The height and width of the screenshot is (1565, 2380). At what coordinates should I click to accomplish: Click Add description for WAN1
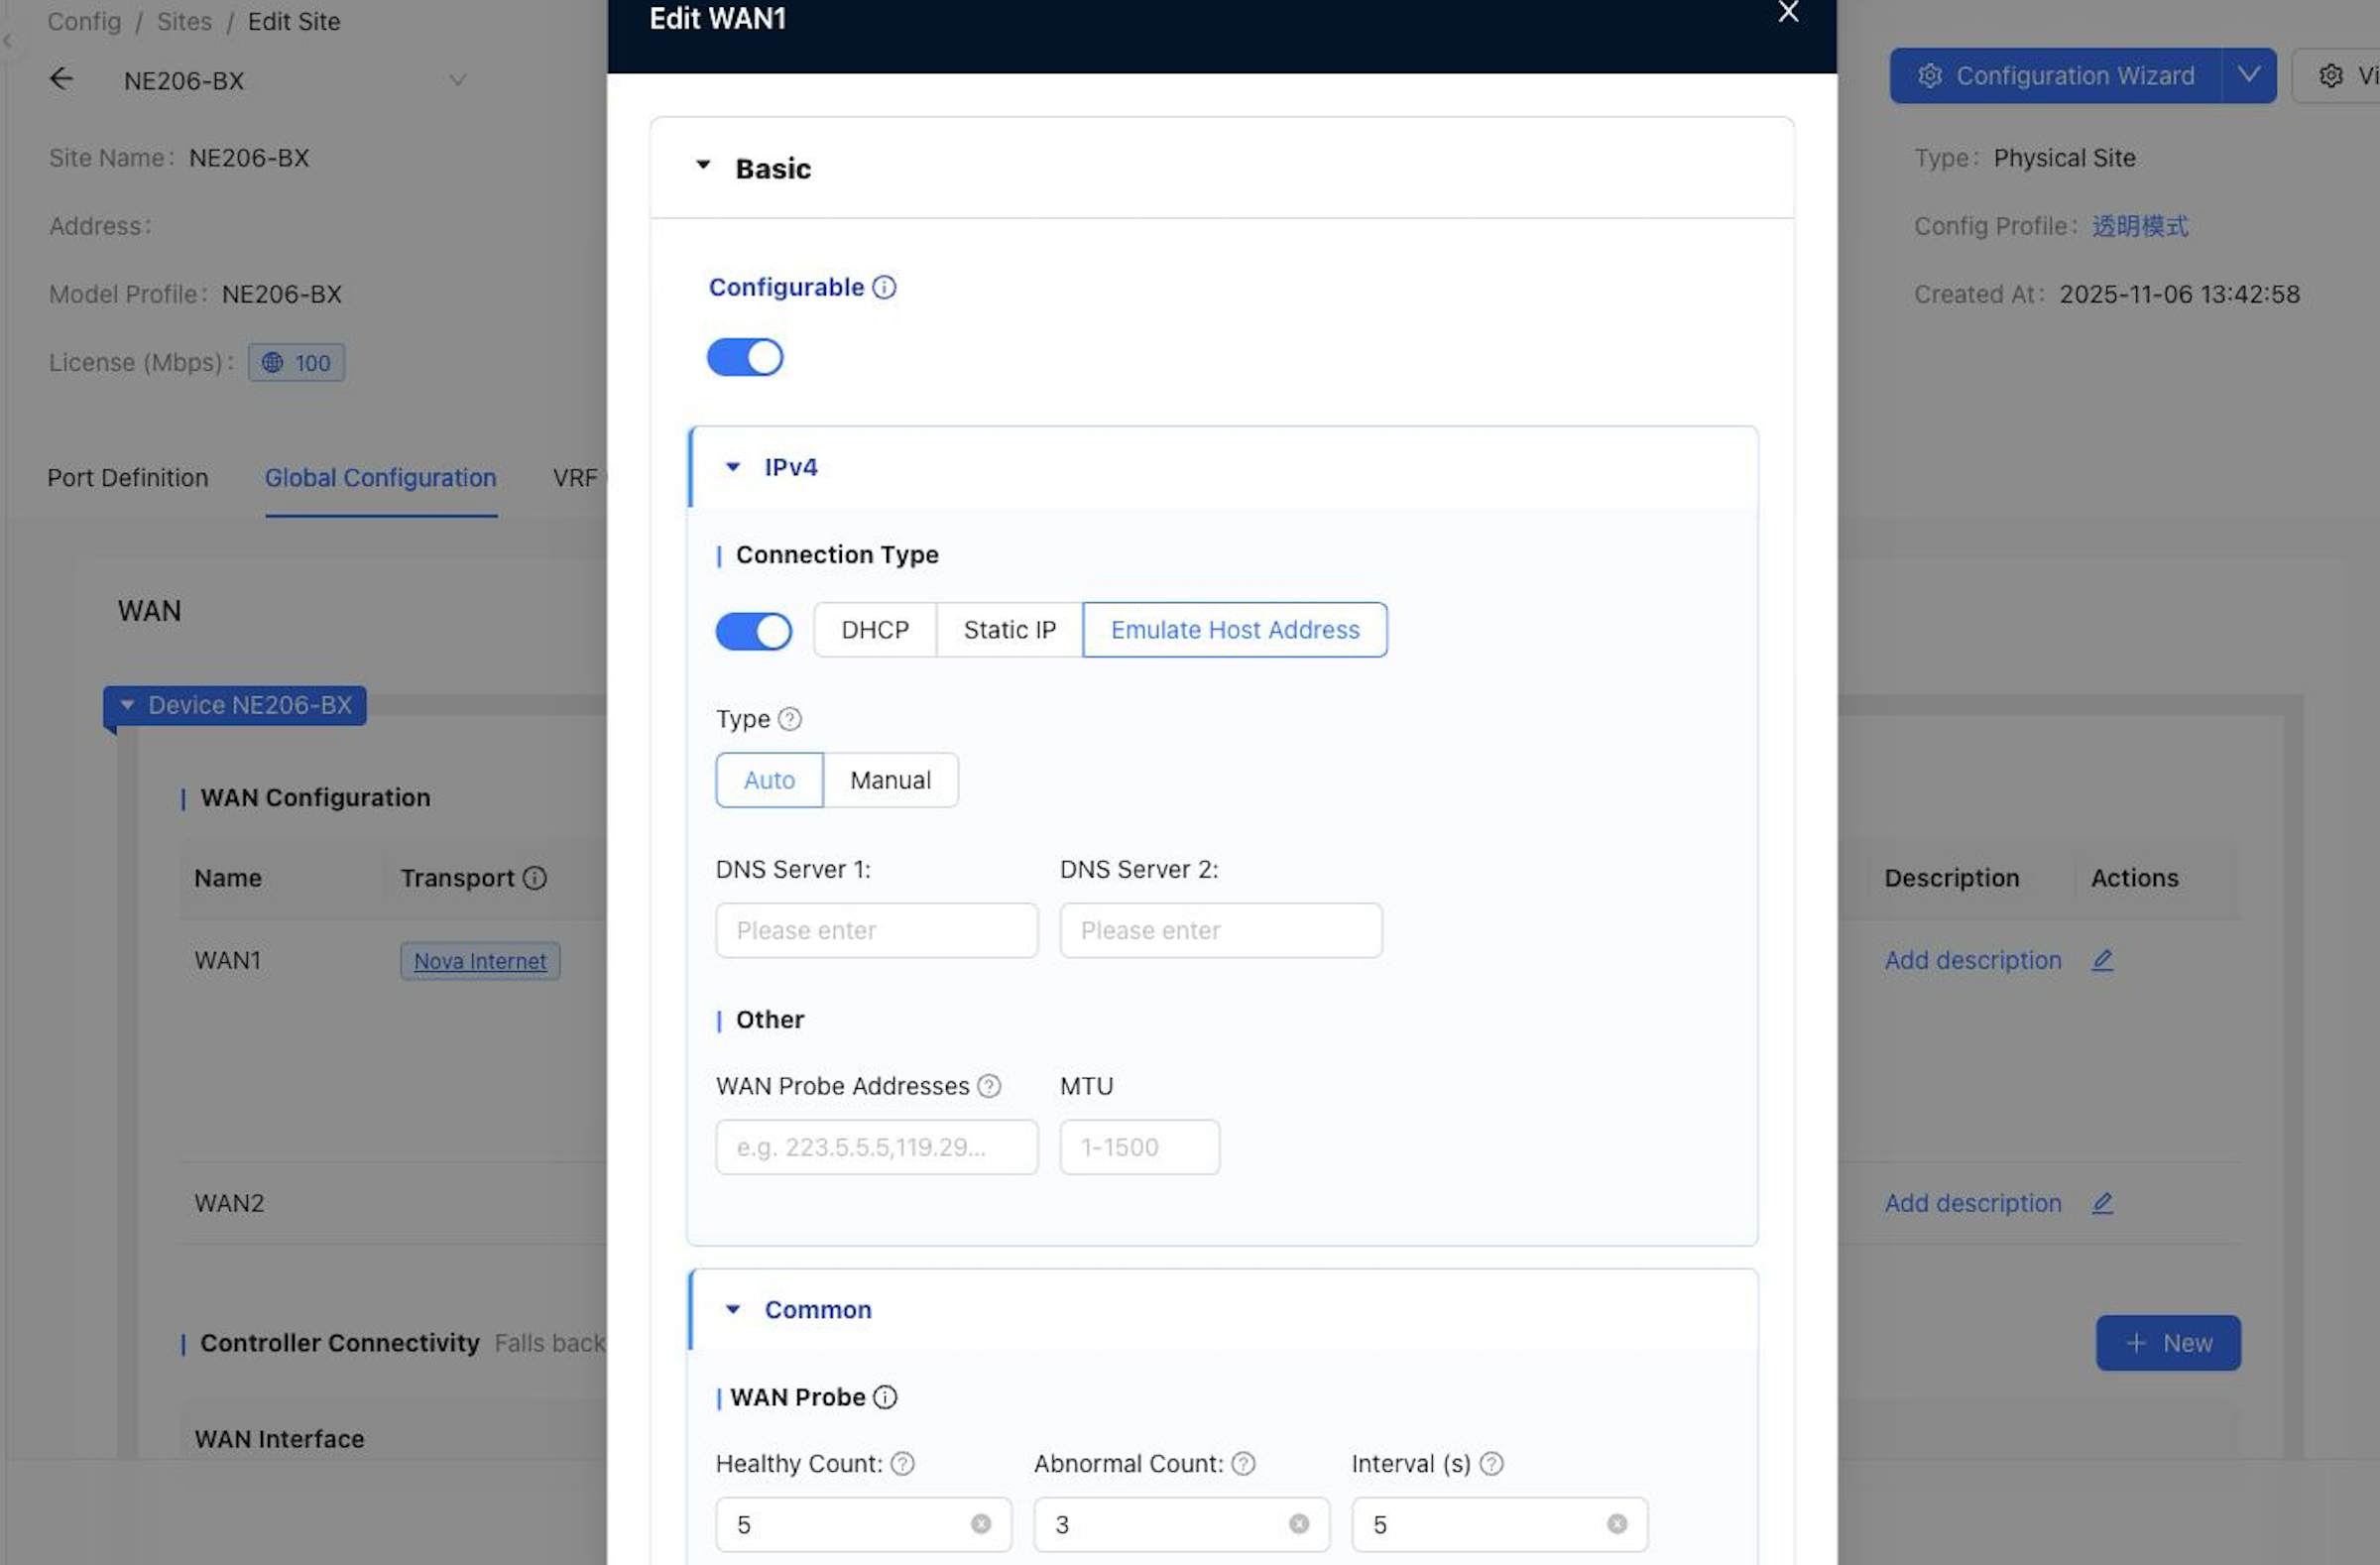[x=1973, y=960]
